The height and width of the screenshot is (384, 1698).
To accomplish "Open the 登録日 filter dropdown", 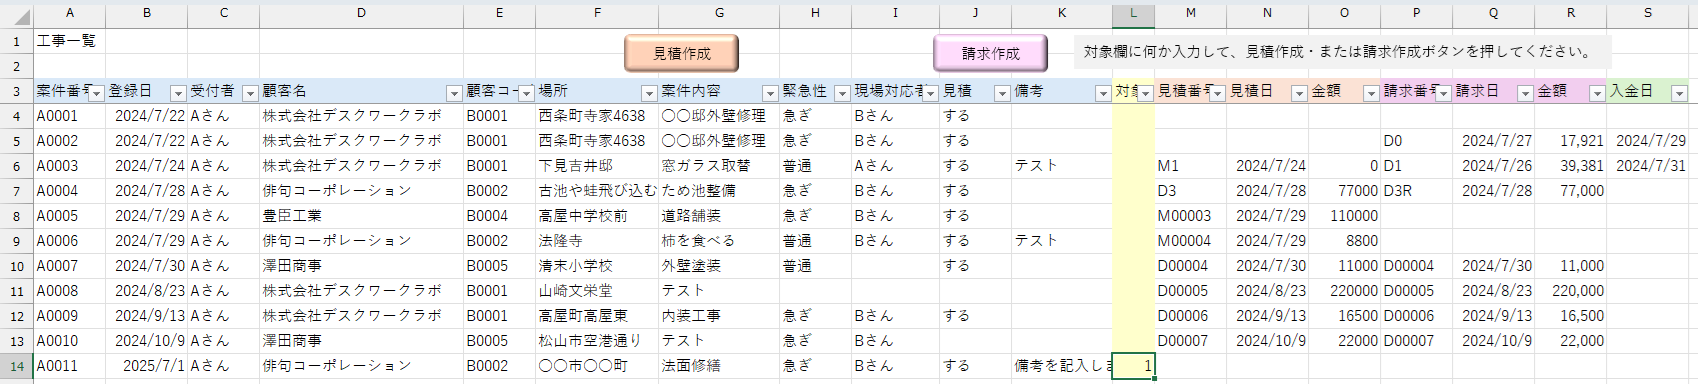I will point(178,93).
